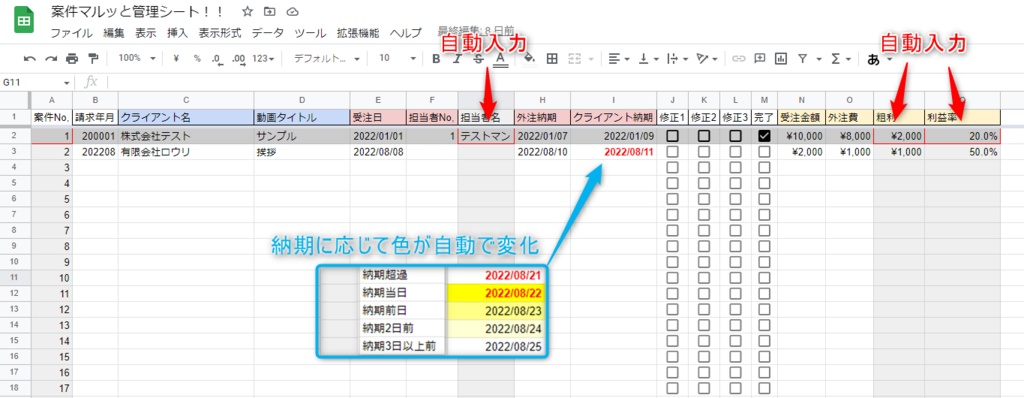Insert a link
The width and height of the screenshot is (1024, 398).
[739, 58]
